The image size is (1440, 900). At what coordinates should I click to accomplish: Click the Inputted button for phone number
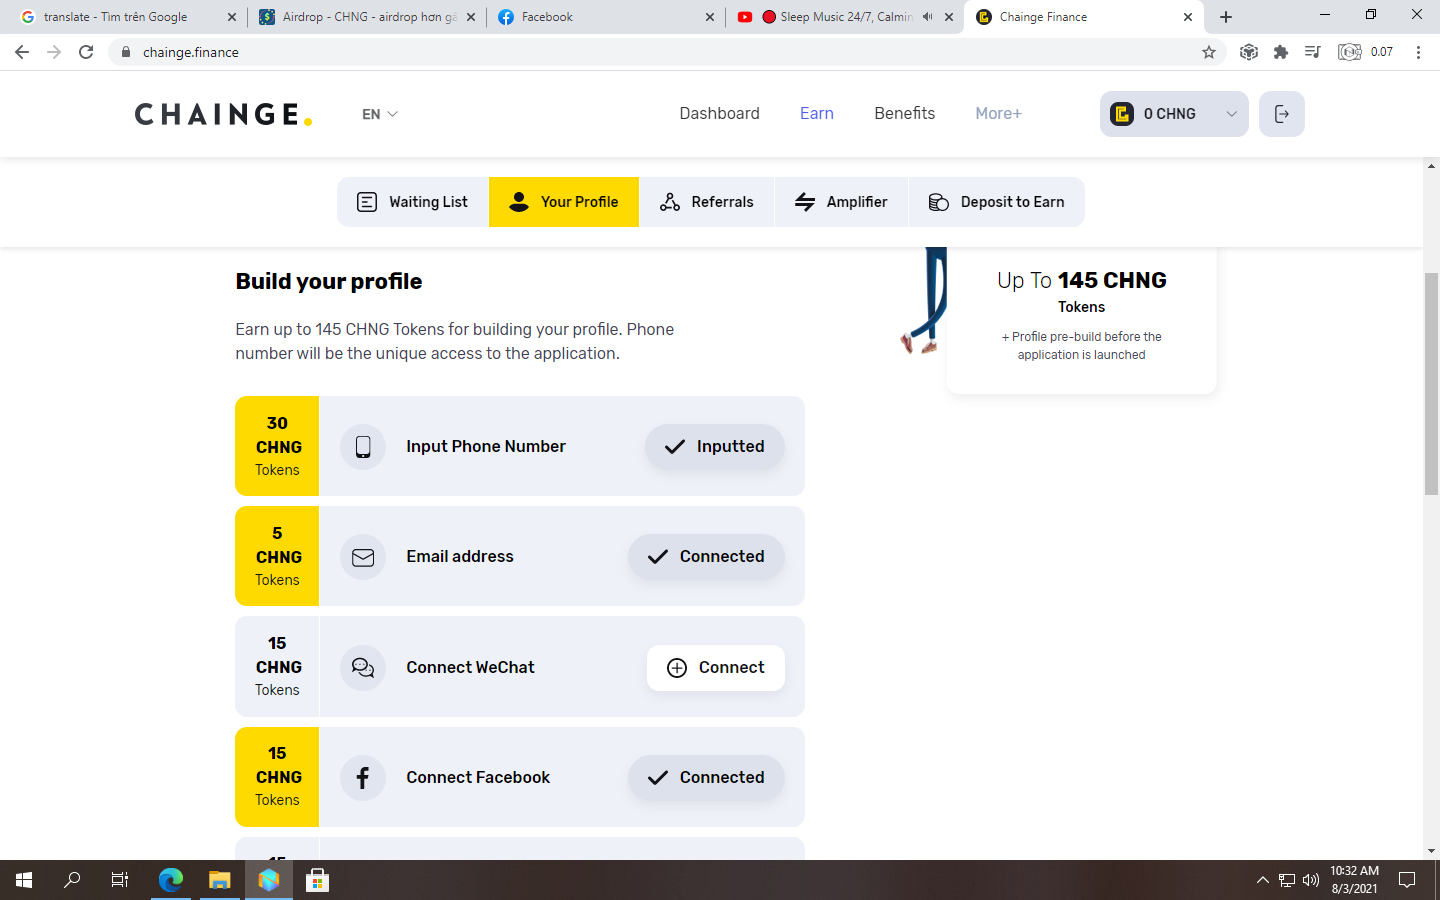click(x=715, y=447)
